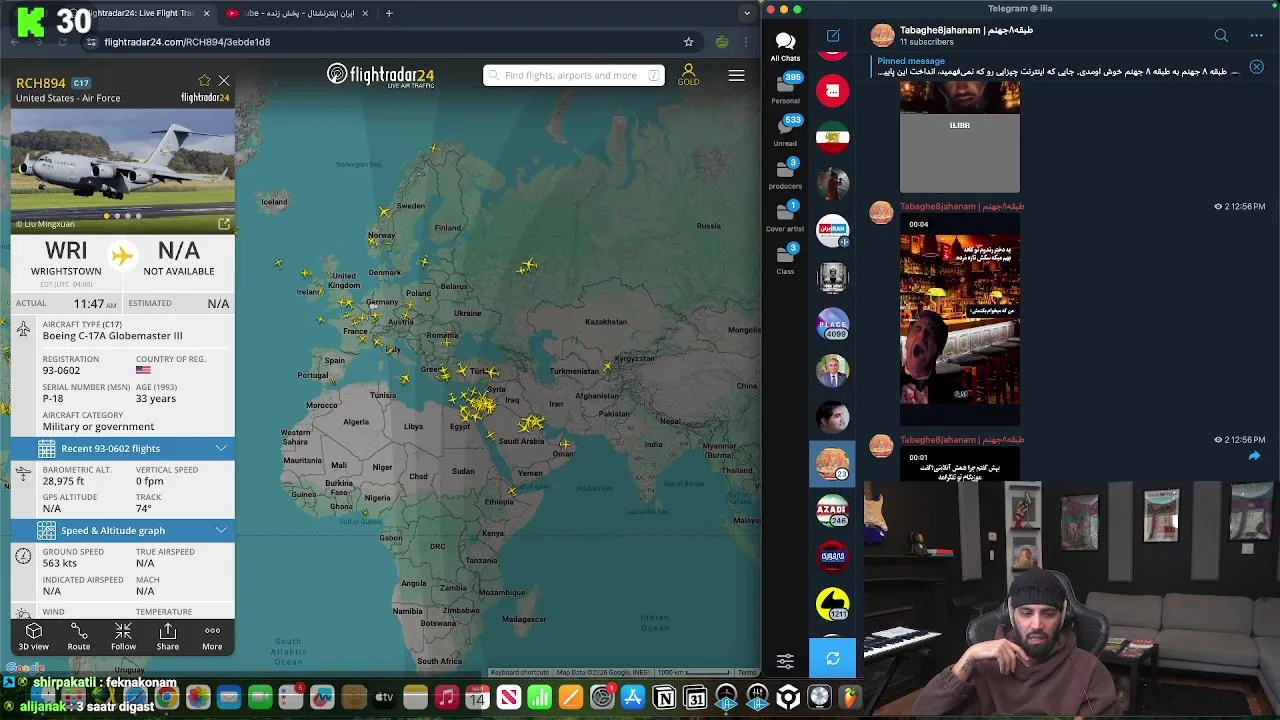Viewport: 1280px width, 720px height.
Task: Open the Tabaghe8jahanam channel header
Action: coord(966,36)
